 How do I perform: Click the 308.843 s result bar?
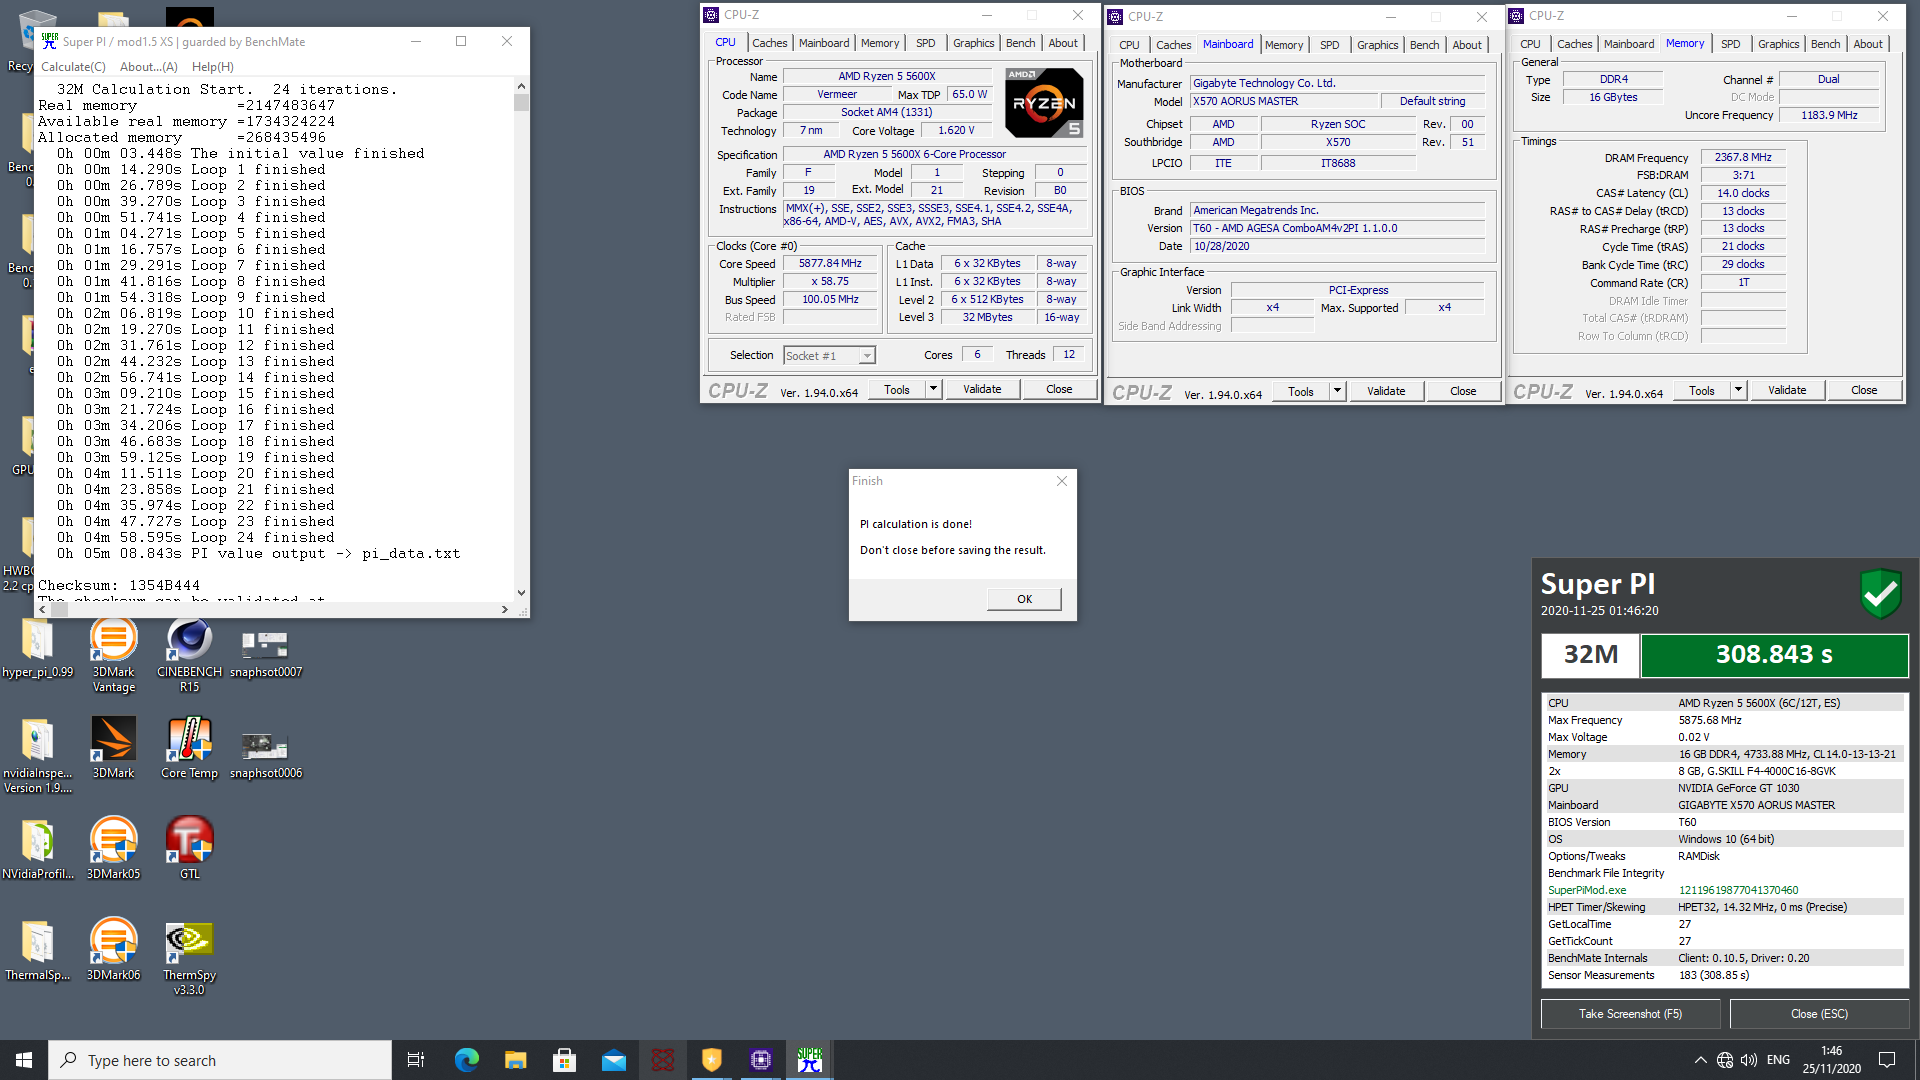click(x=1774, y=655)
